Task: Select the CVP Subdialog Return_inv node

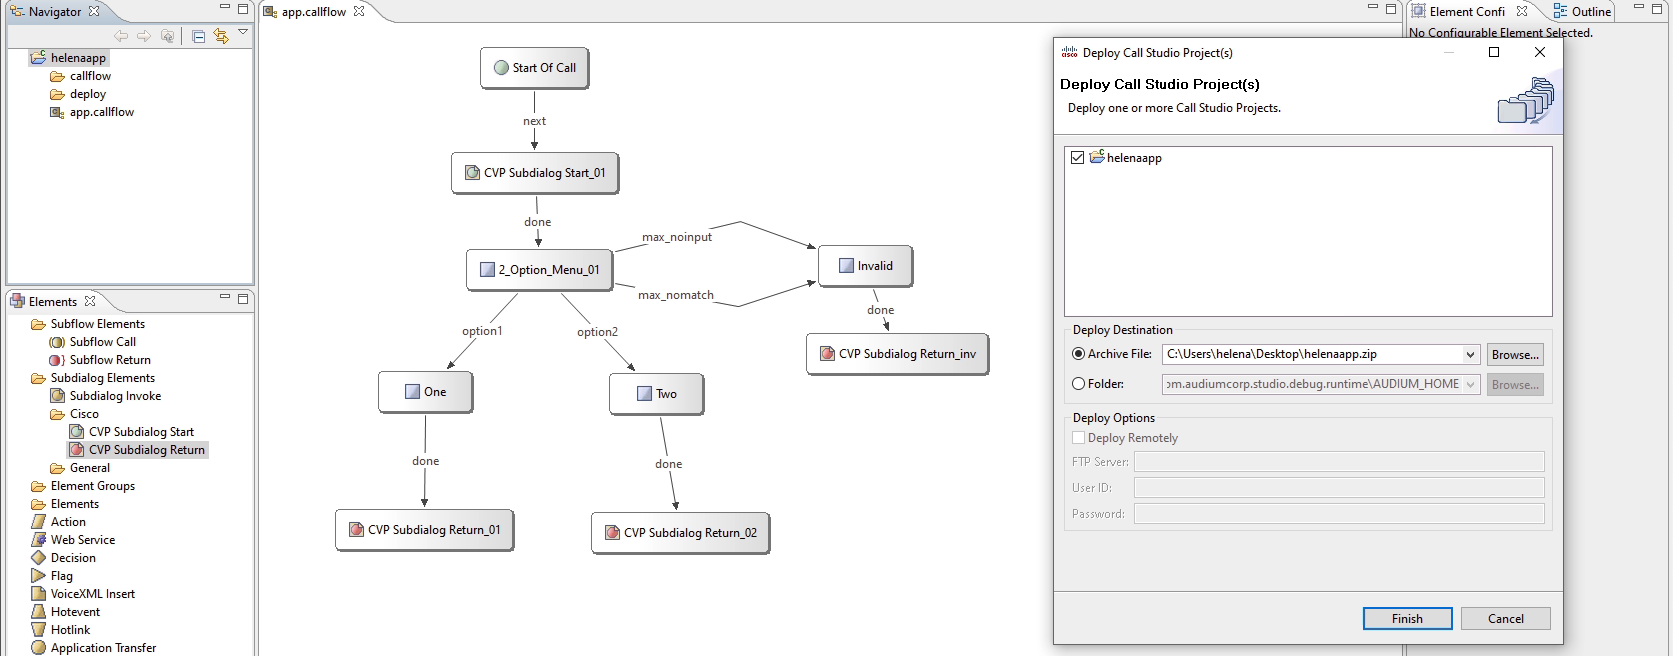Action: [897, 354]
